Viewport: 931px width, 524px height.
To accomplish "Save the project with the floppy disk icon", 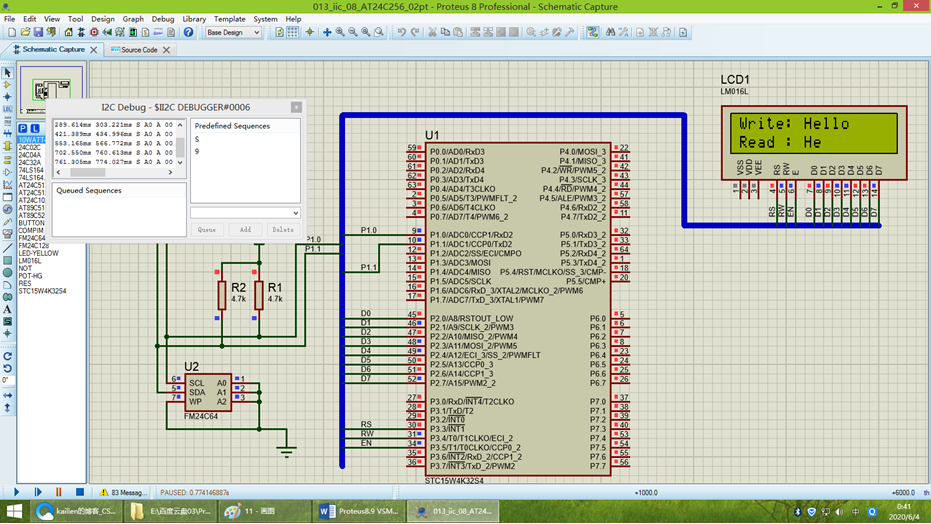I will pos(38,33).
